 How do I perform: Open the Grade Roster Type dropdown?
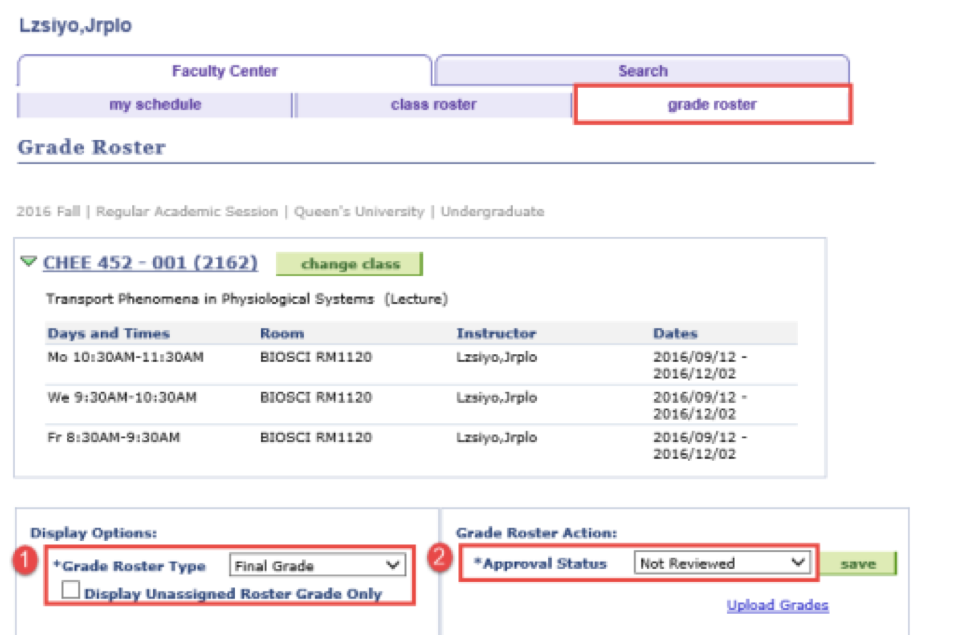click(317, 566)
